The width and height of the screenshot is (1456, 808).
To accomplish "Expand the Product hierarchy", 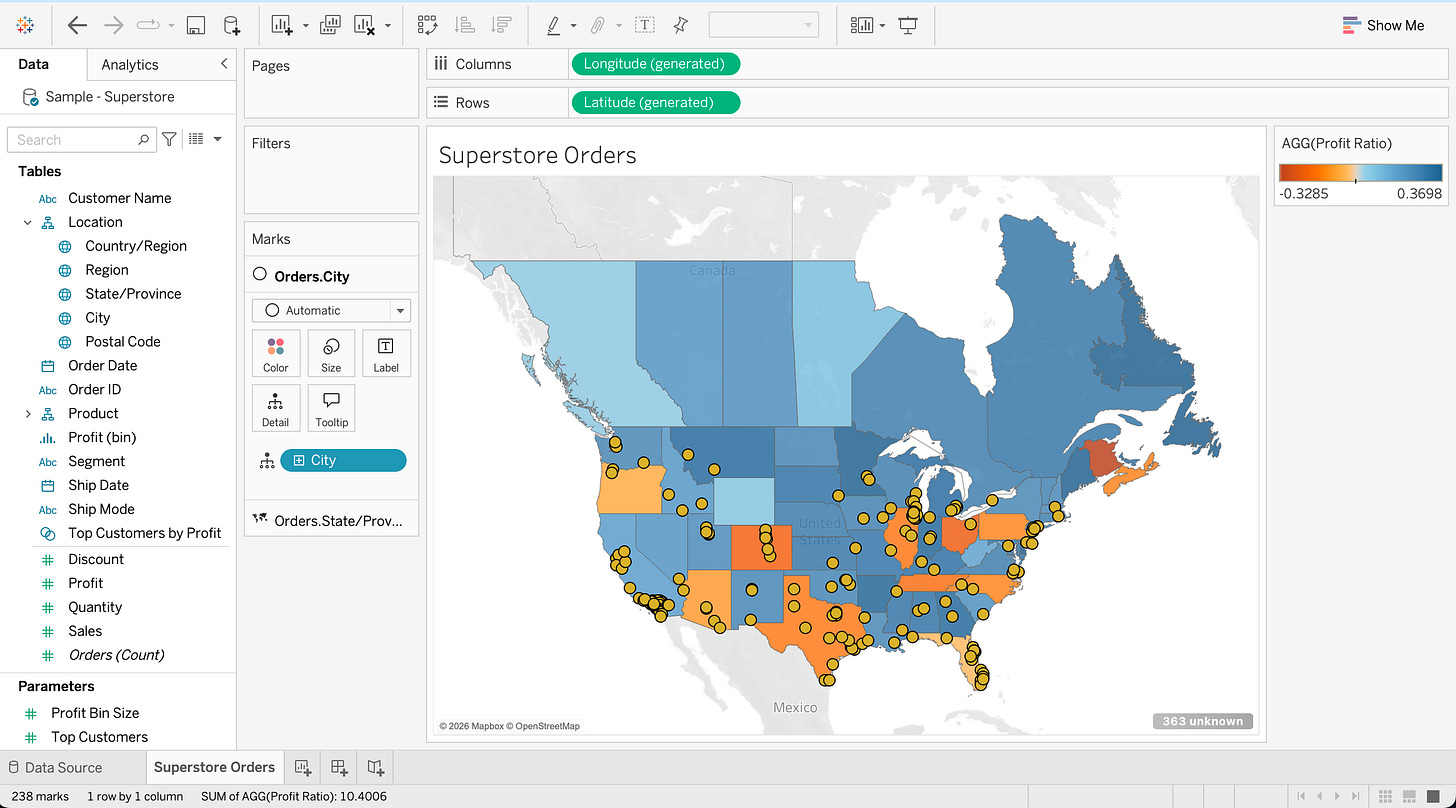I will [27, 414].
